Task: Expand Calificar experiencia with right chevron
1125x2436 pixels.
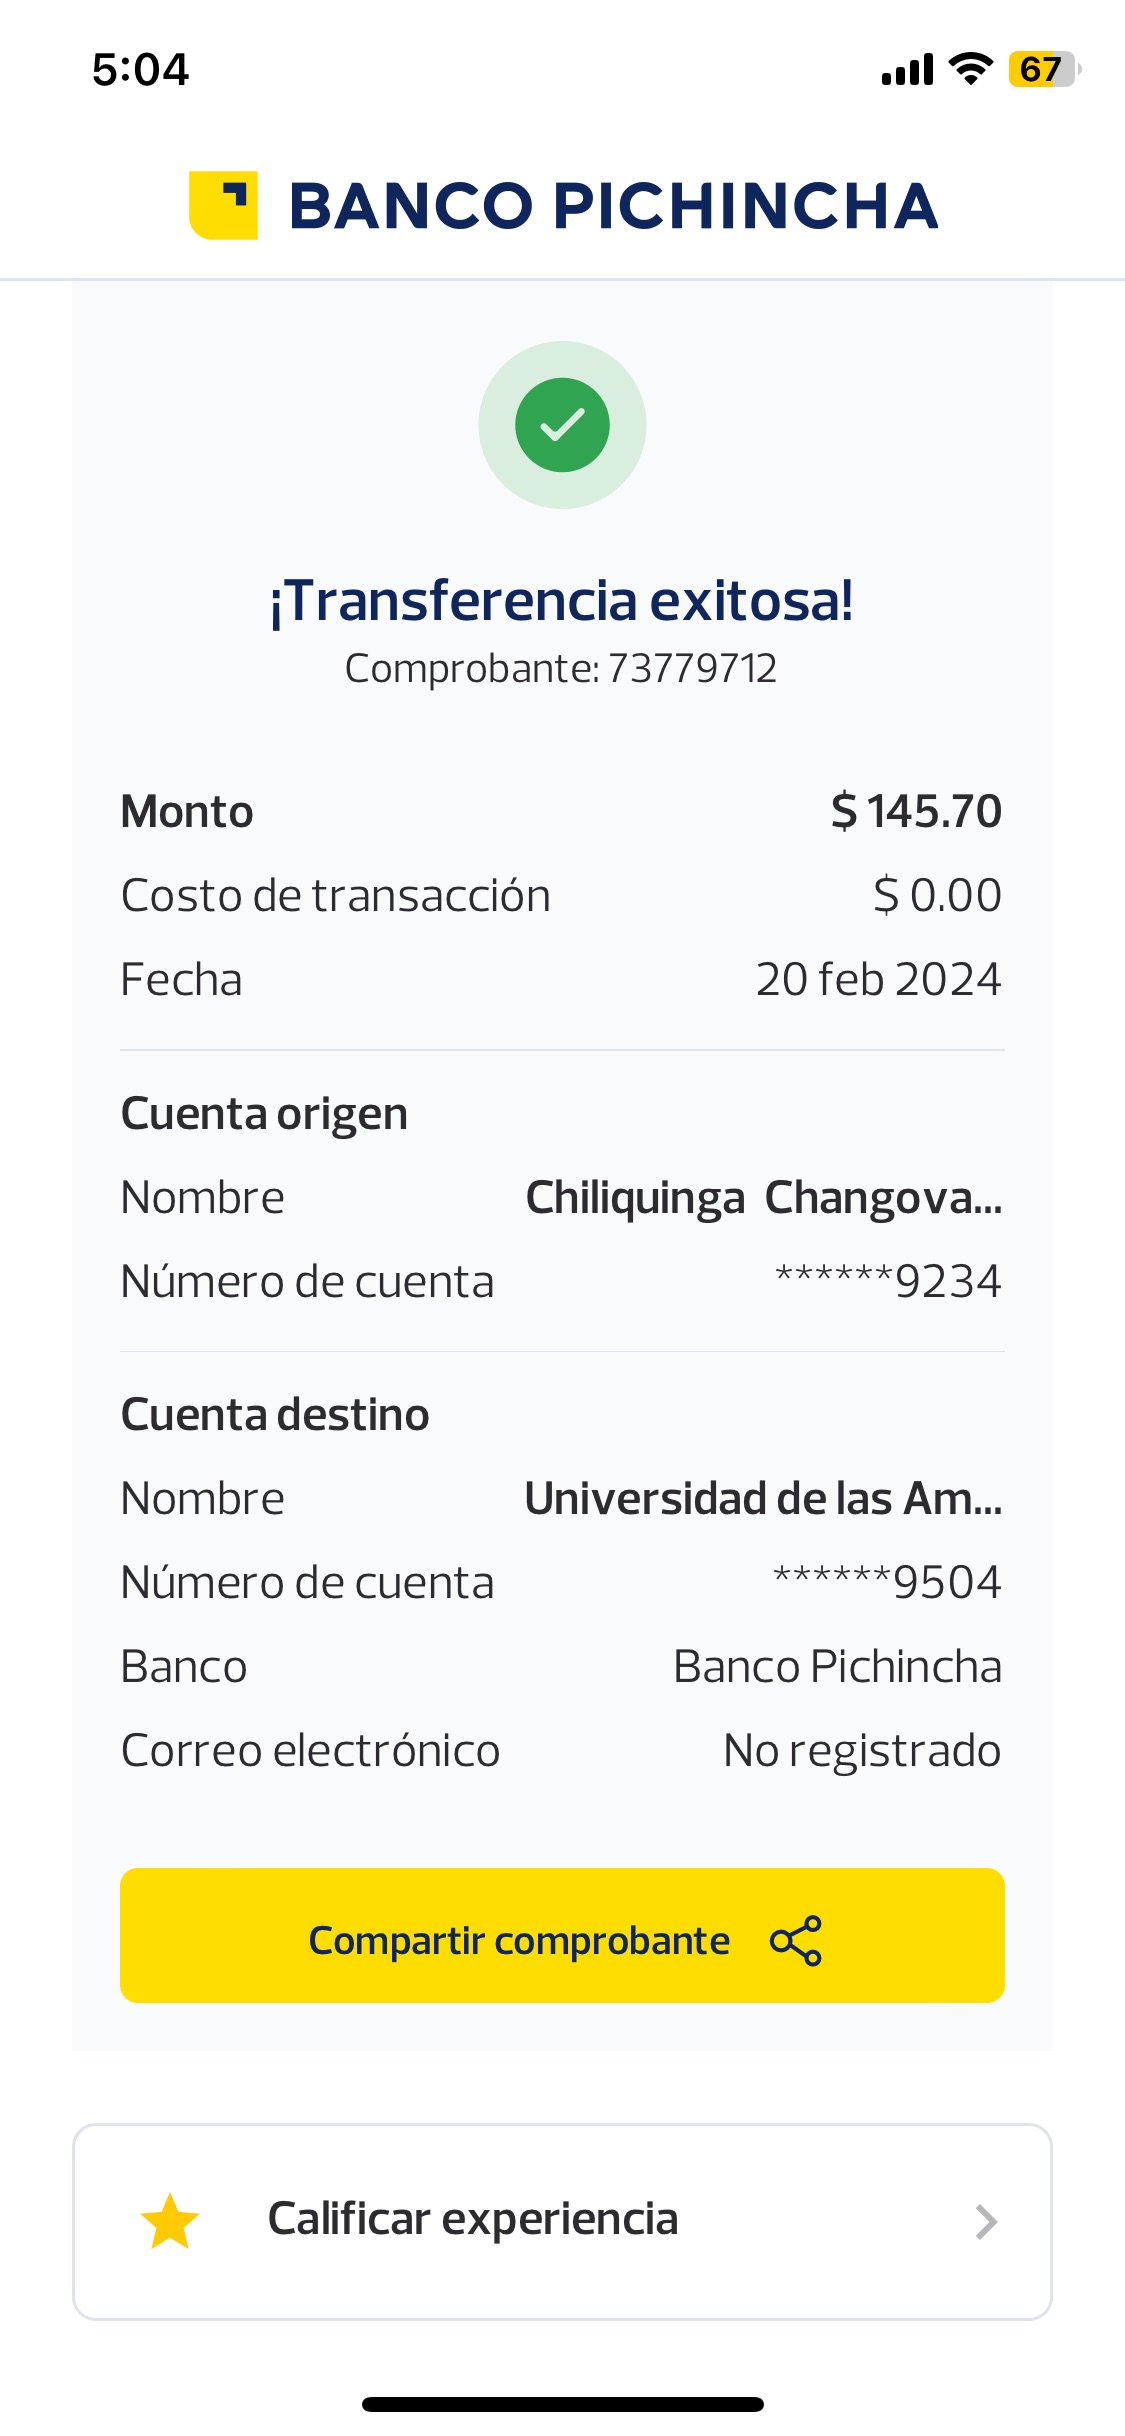Action: point(986,2221)
